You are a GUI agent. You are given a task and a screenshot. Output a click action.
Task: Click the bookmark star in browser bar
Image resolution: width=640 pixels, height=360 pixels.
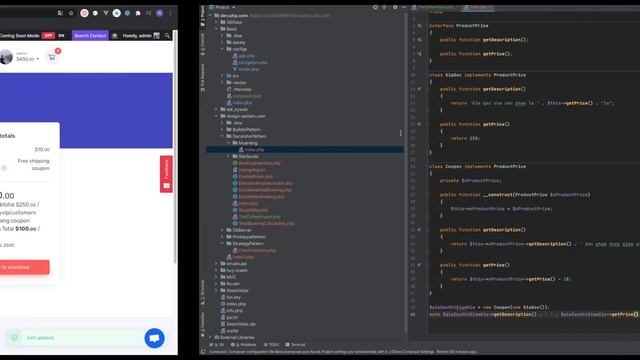(x=71, y=13)
